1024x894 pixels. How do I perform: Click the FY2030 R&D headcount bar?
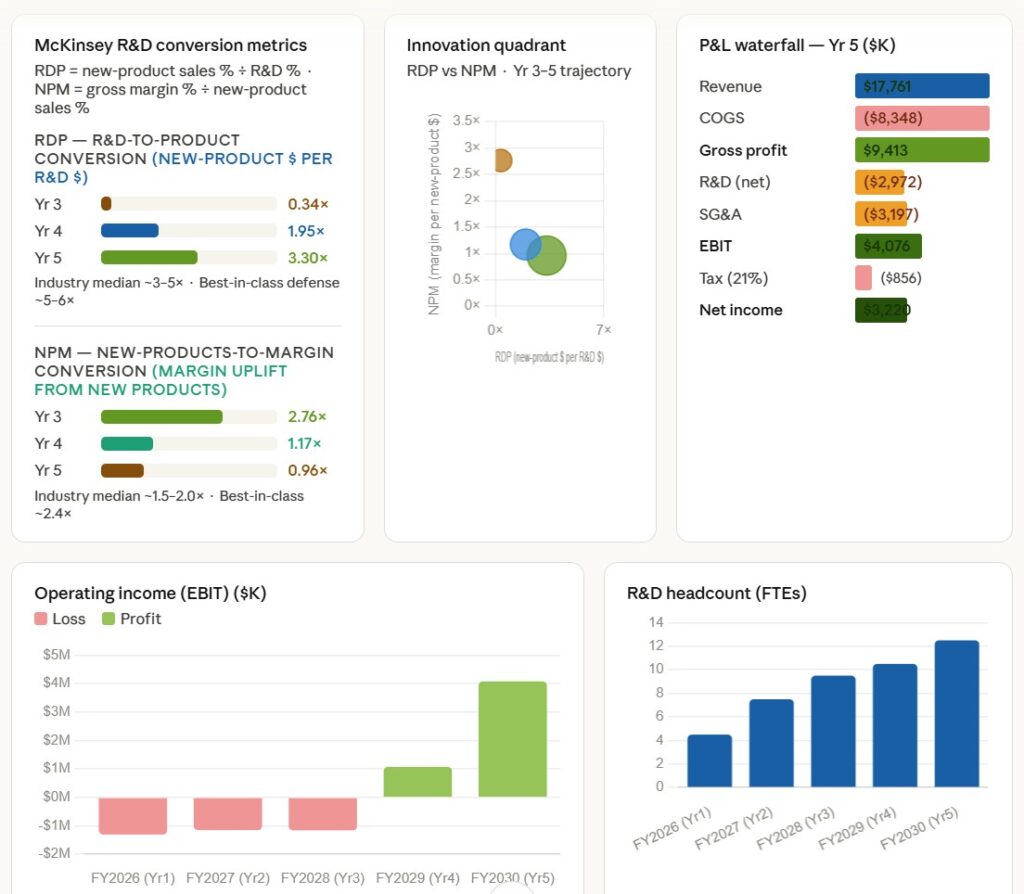click(x=957, y=713)
